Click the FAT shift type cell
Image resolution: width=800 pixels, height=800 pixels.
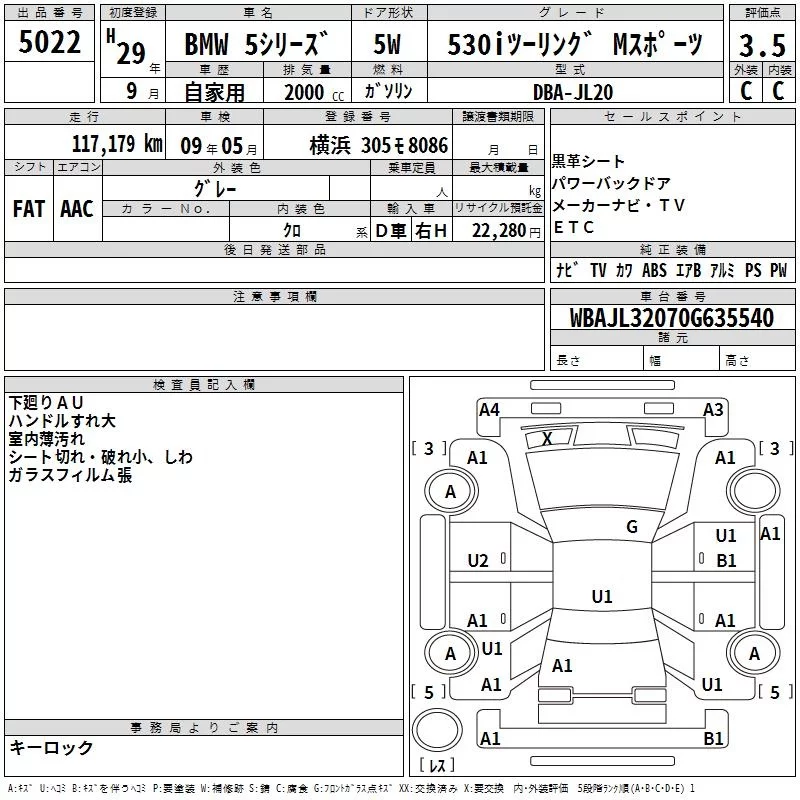(29, 208)
